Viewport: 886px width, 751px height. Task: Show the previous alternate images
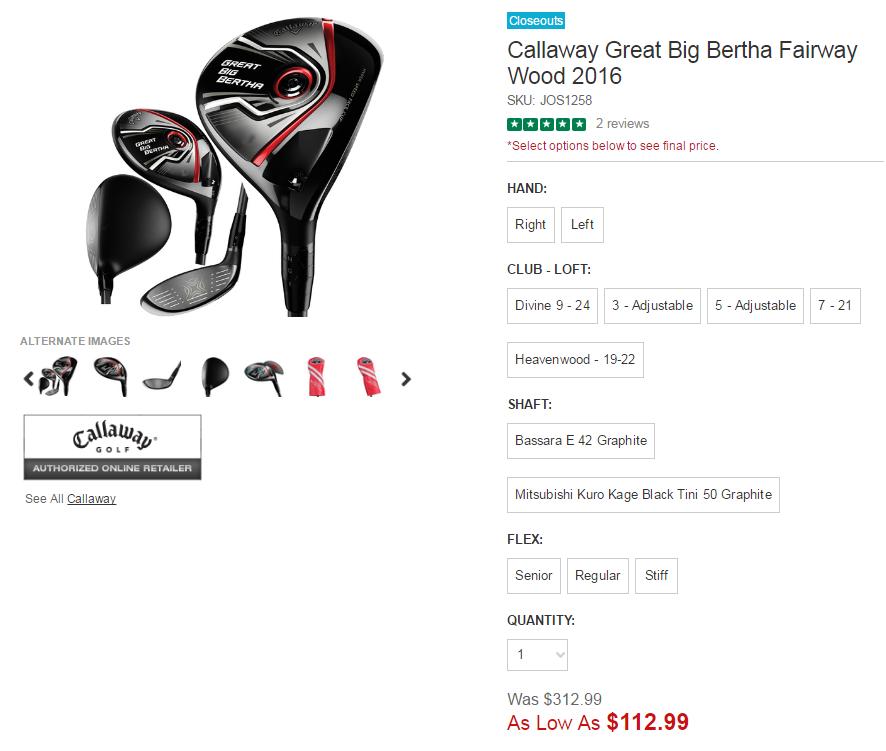tap(29, 379)
